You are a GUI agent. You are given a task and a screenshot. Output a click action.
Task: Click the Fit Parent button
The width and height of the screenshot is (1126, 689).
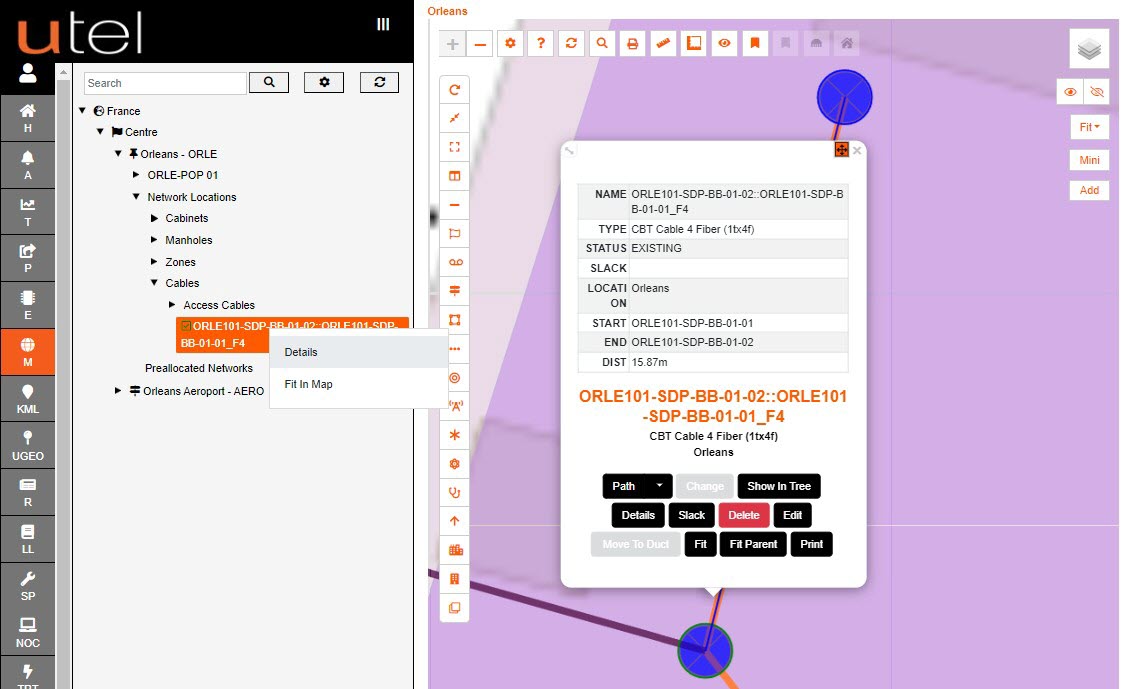(753, 544)
